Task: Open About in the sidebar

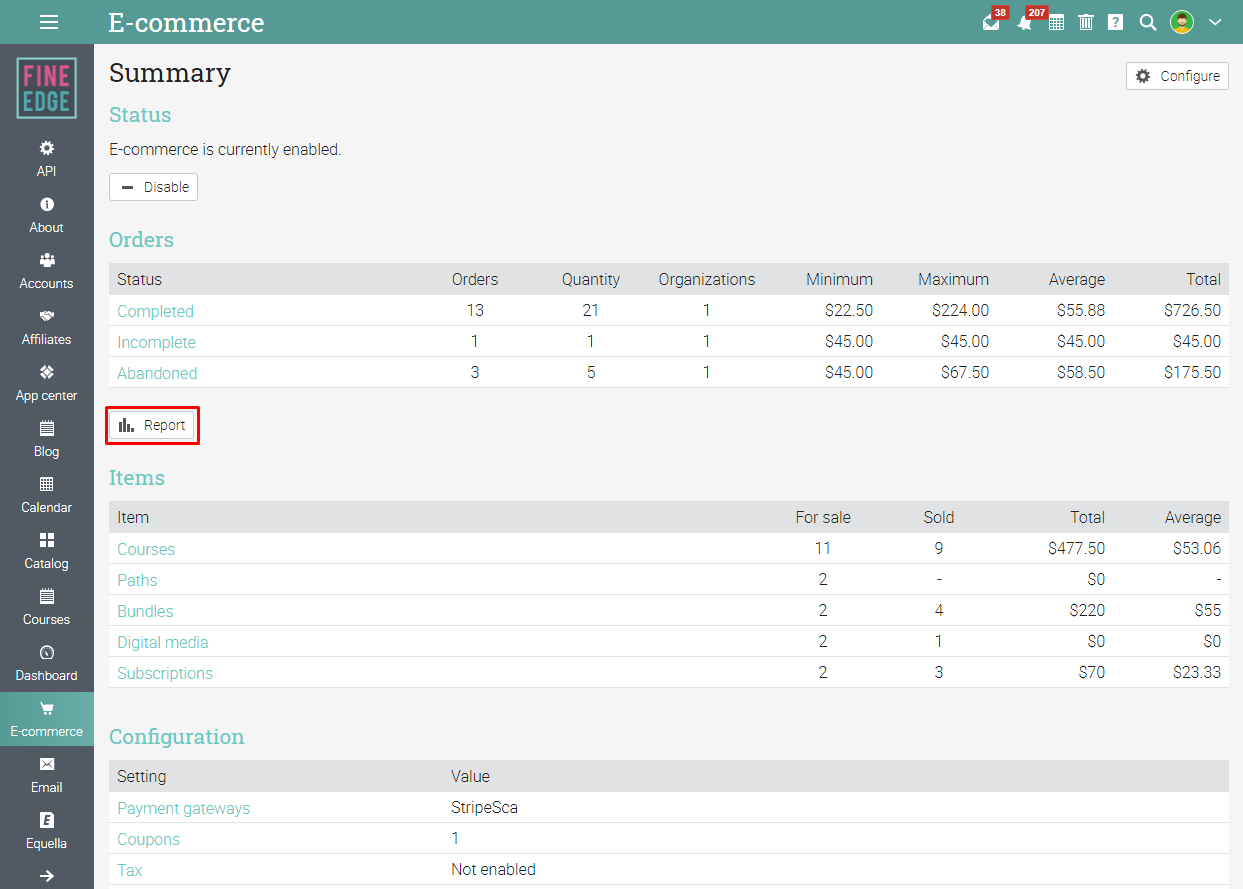Action: [46, 215]
